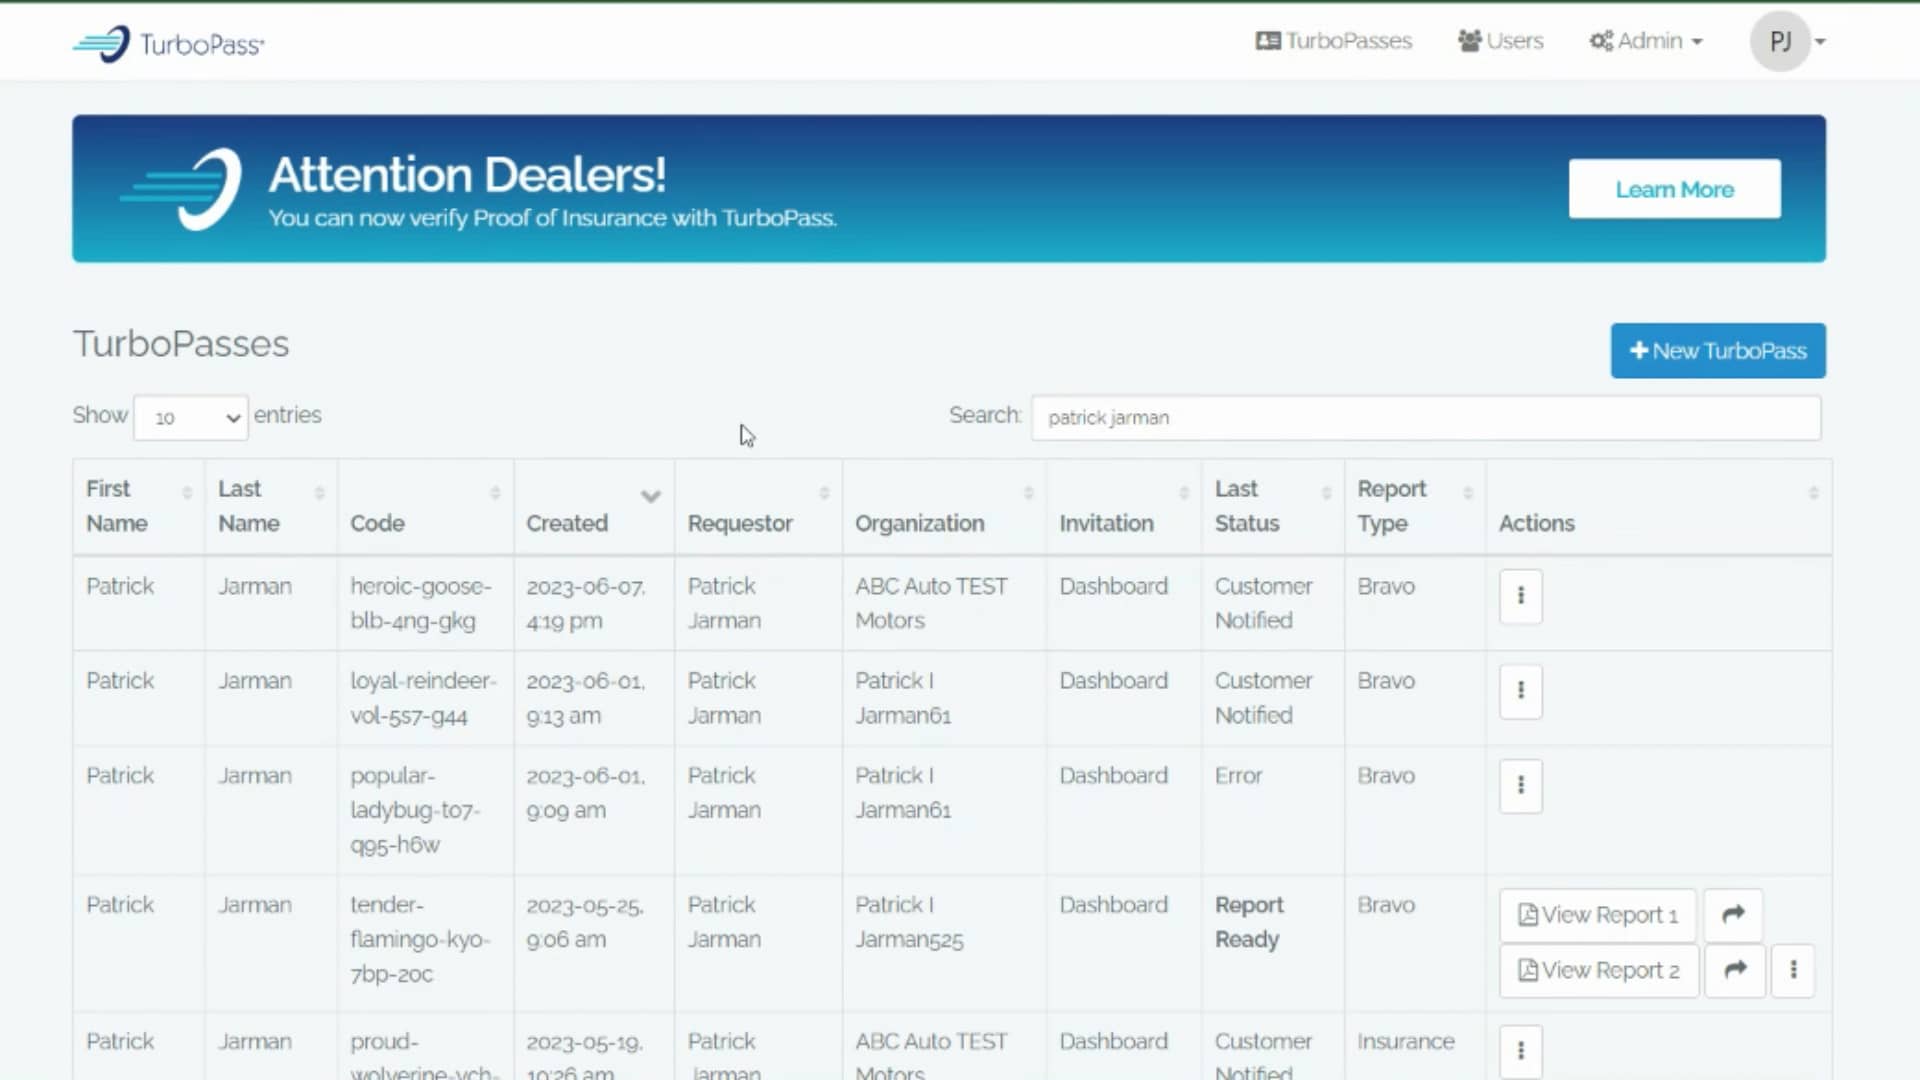Open the Show entries dropdown
The width and height of the screenshot is (1920, 1080).
click(x=190, y=418)
